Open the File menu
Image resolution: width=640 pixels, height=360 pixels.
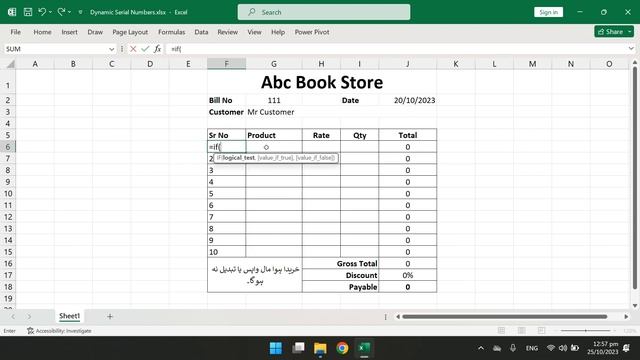(16, 32)
